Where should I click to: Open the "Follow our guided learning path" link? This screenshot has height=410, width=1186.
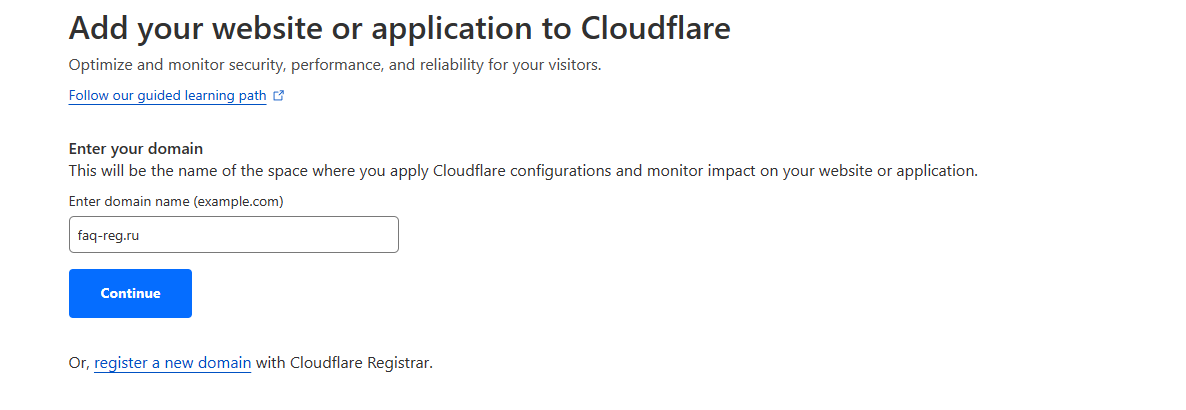pos(167,96)
